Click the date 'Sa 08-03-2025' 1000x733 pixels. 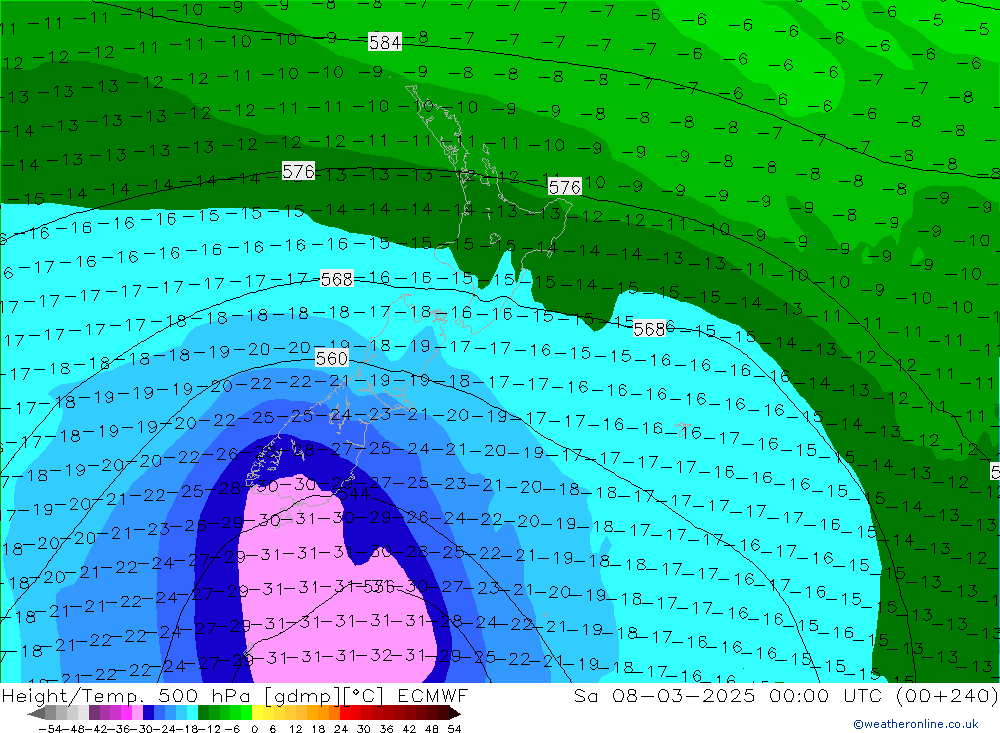click(x=665, y=695)
